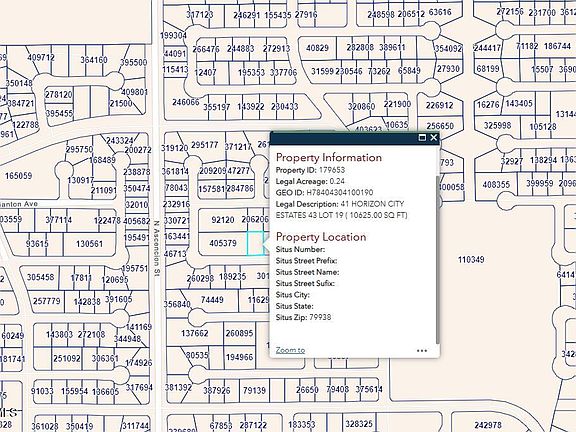576x432 pixels.
Task: Click the GEO ID value H78404304100190
Action: [x=340, y=192]
